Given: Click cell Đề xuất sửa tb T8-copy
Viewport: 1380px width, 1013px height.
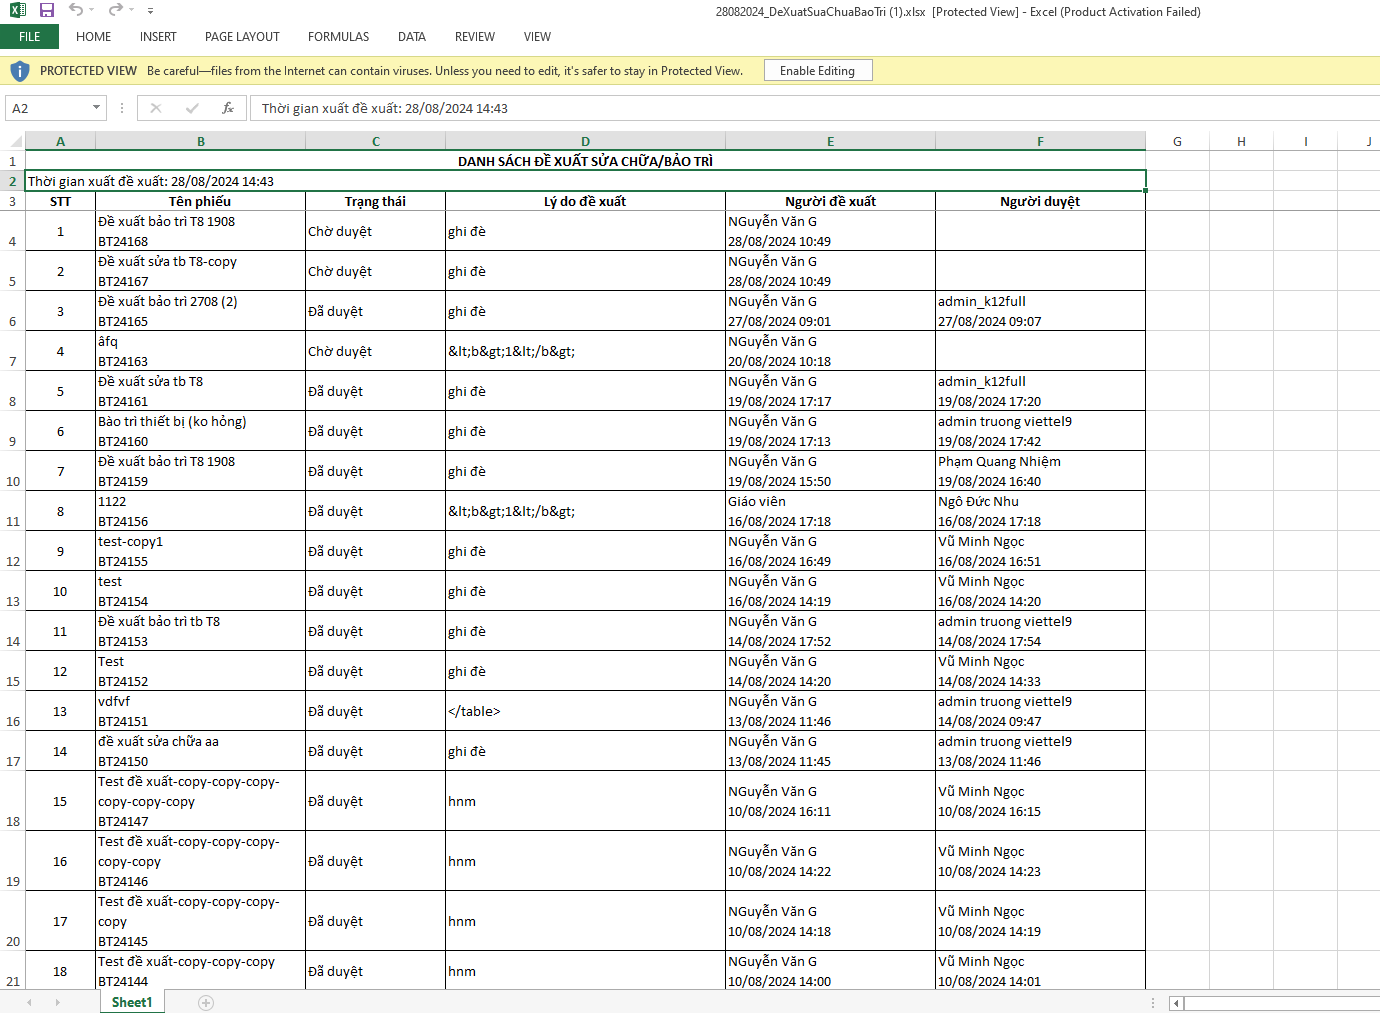Looking at the screenshot, I should tap(200, 271).
